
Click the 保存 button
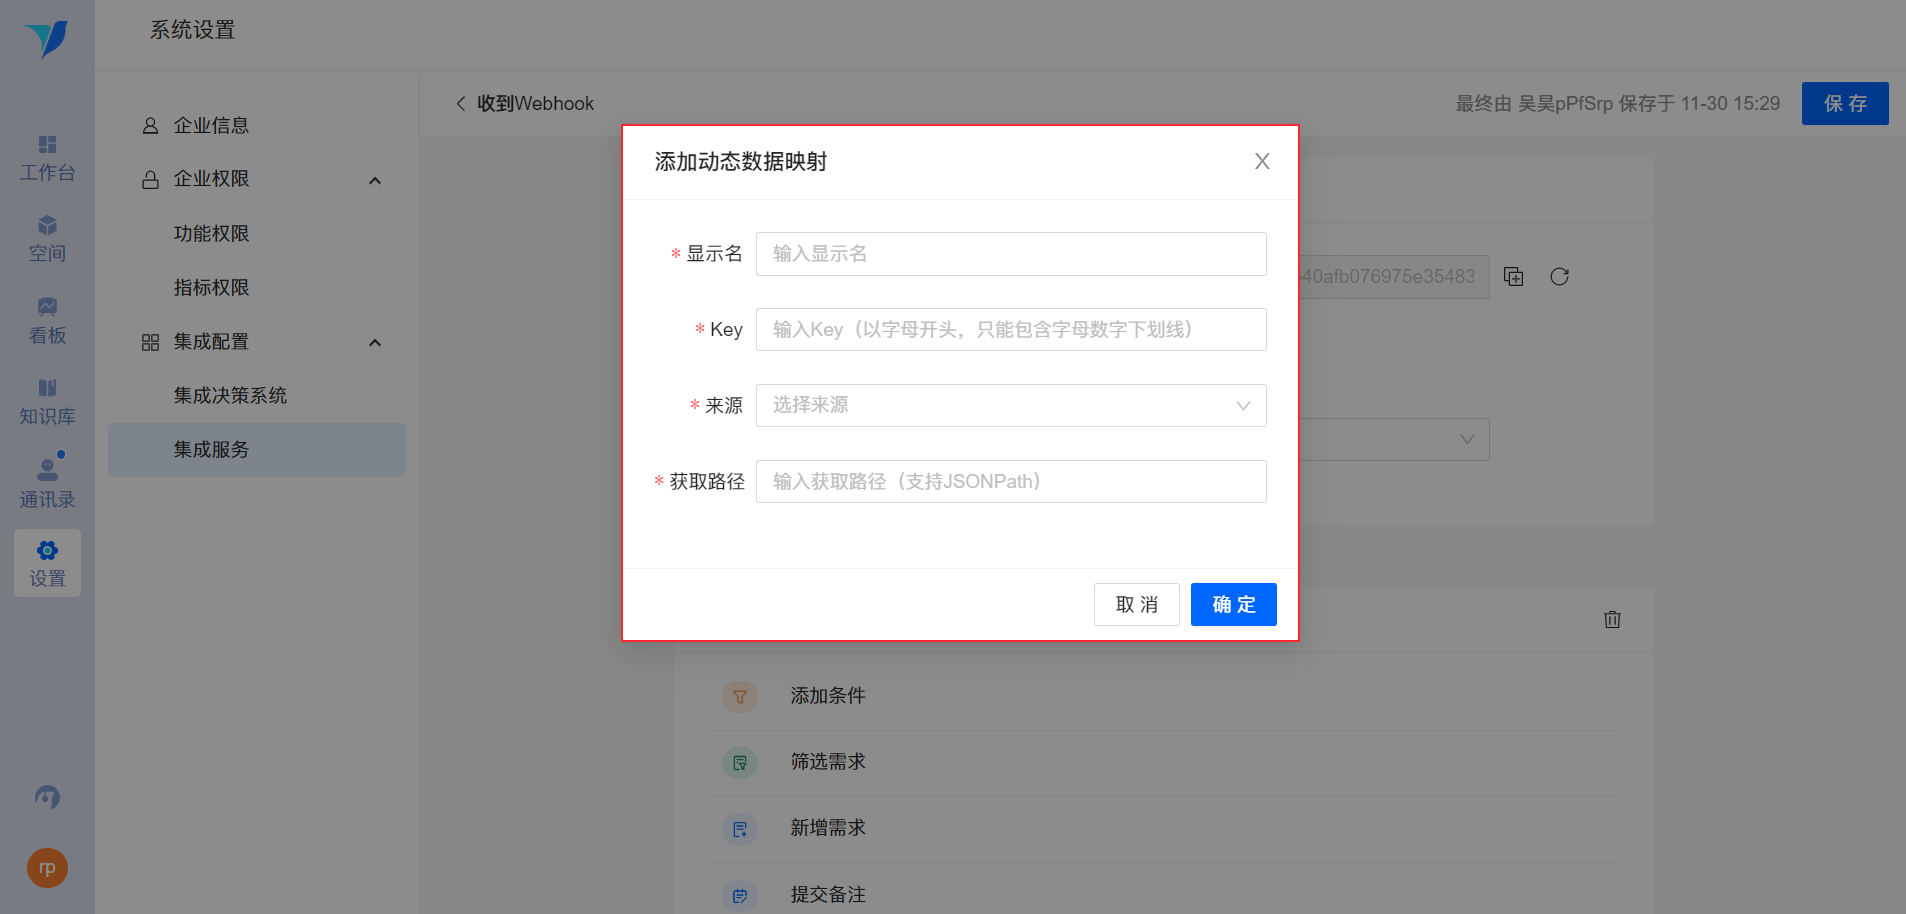1845,103
